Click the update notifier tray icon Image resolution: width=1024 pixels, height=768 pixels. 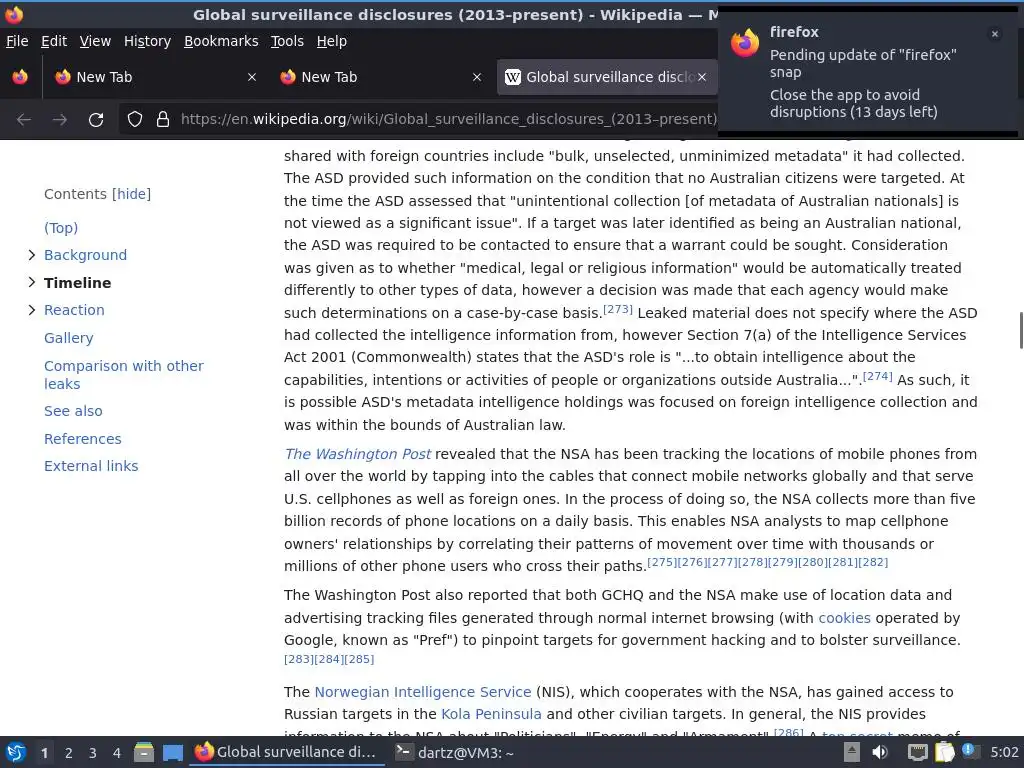click(969, 751)
